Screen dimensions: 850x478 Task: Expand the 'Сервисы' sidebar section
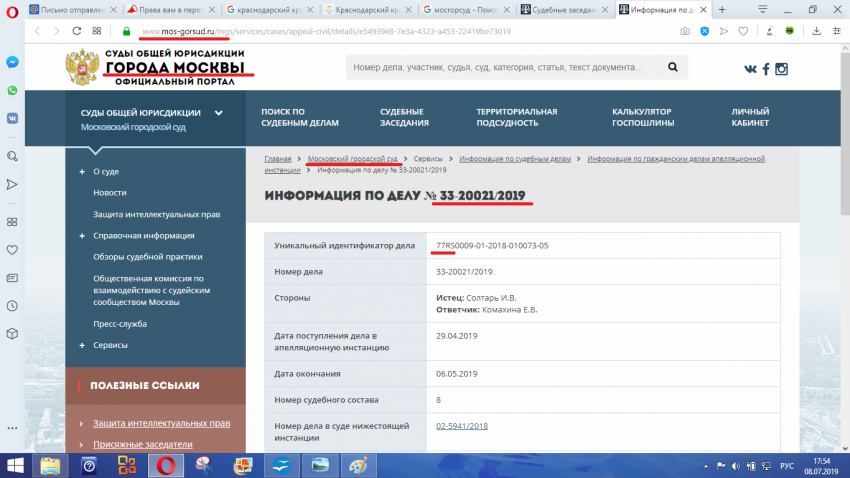tap(82, 345)
